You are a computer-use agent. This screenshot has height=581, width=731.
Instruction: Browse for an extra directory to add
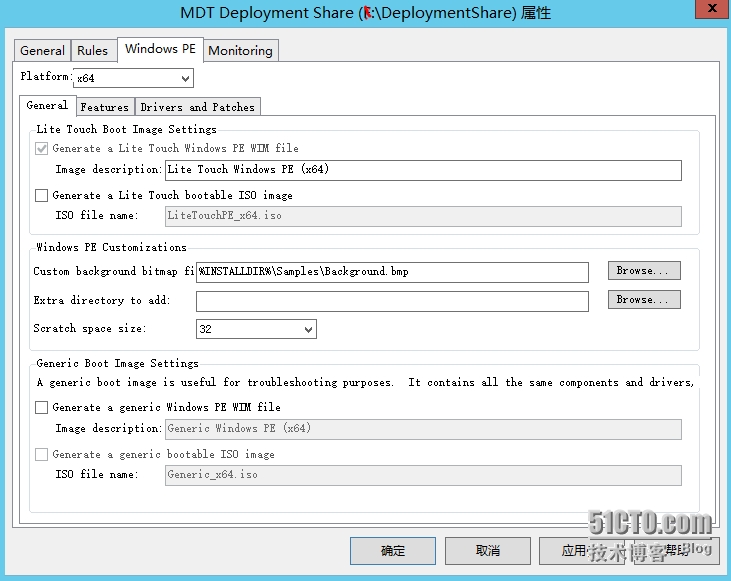click(x=644, y=299)
